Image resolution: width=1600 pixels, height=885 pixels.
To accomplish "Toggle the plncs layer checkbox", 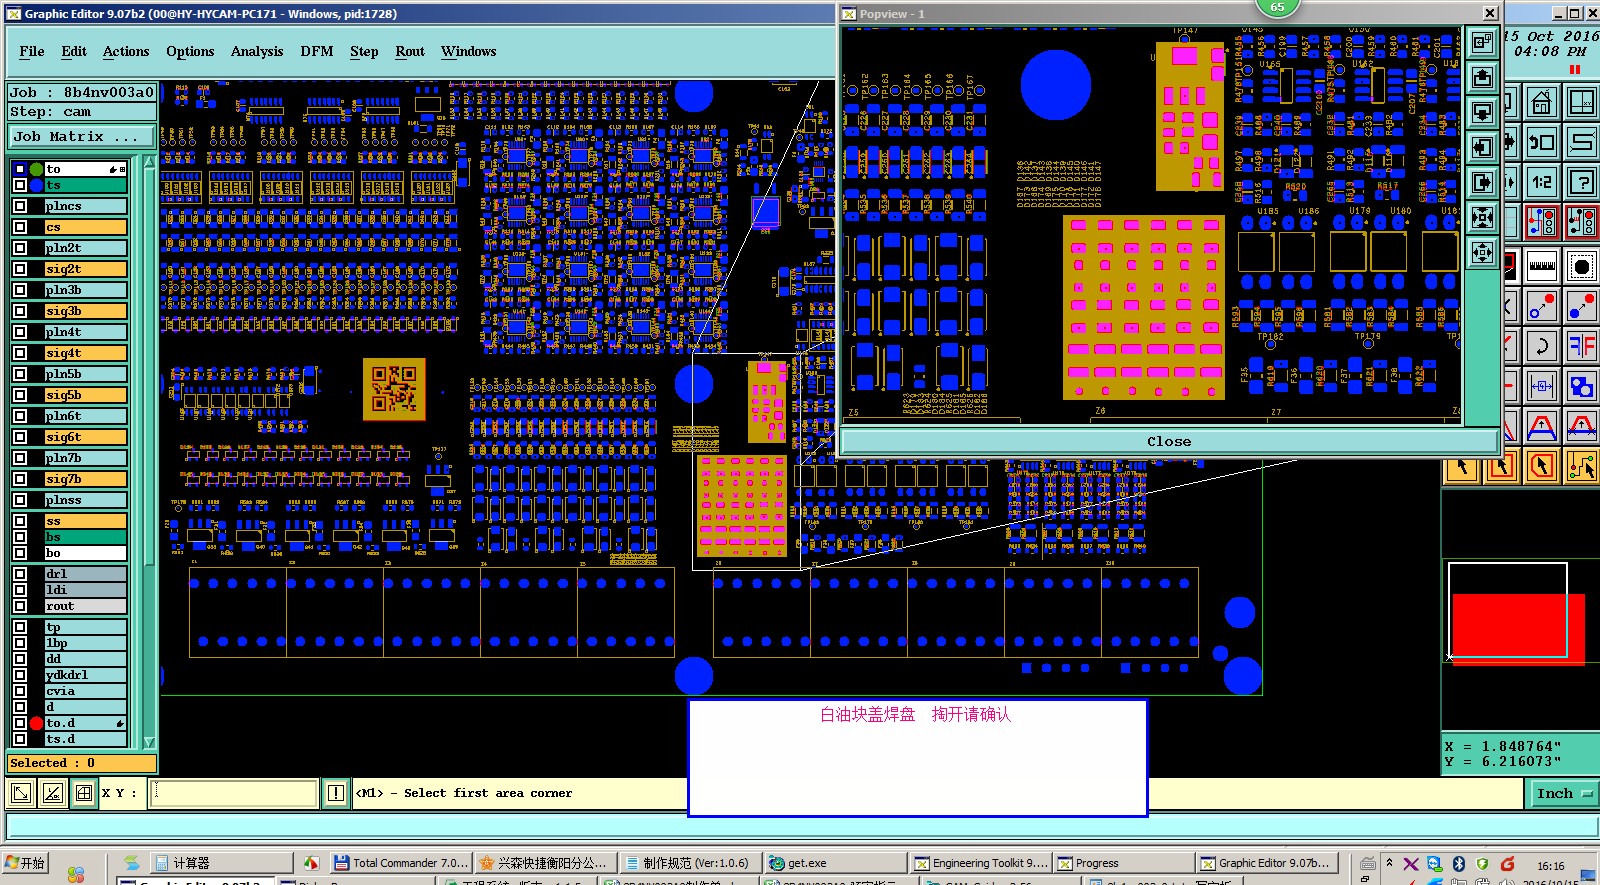I will point(20,206).
